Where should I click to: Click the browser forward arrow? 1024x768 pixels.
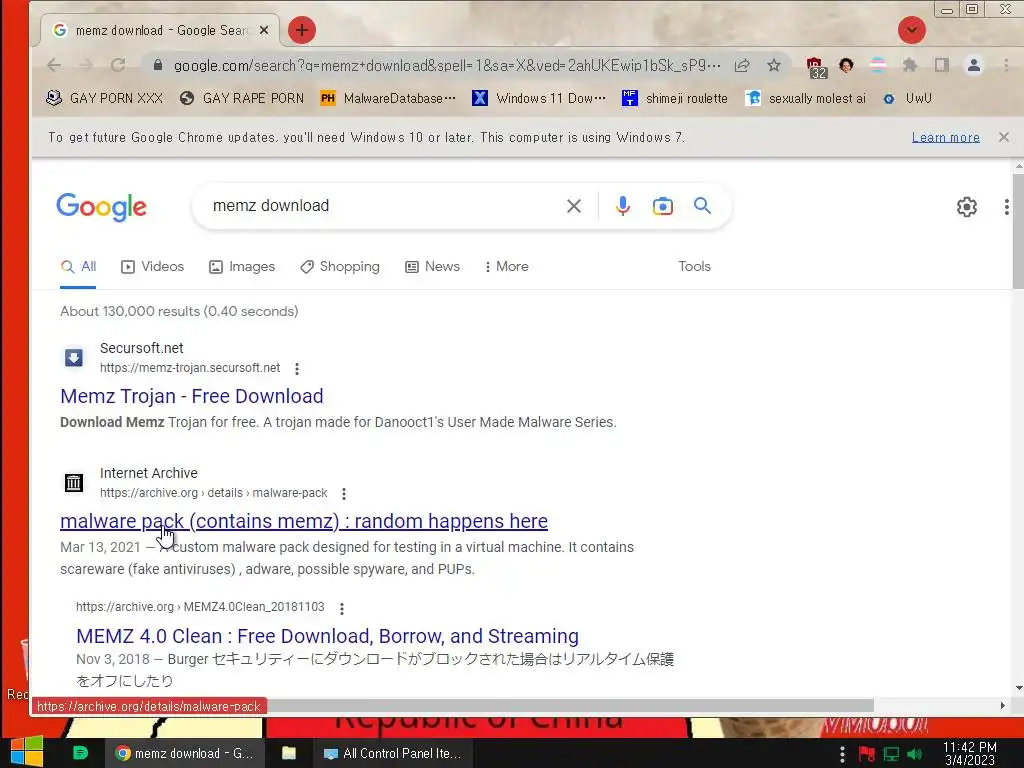tap(86, 65)
